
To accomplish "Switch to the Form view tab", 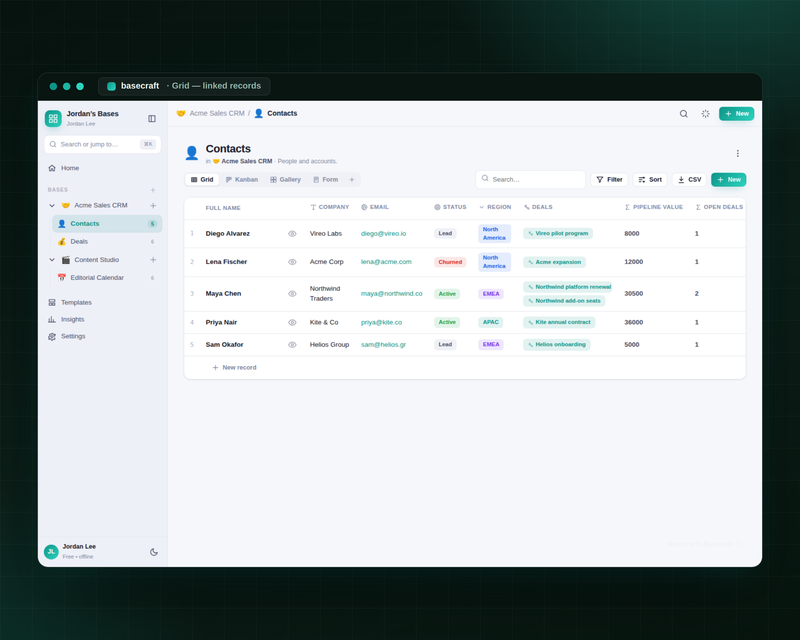I will pyautogui.click(x=326, y=180).
